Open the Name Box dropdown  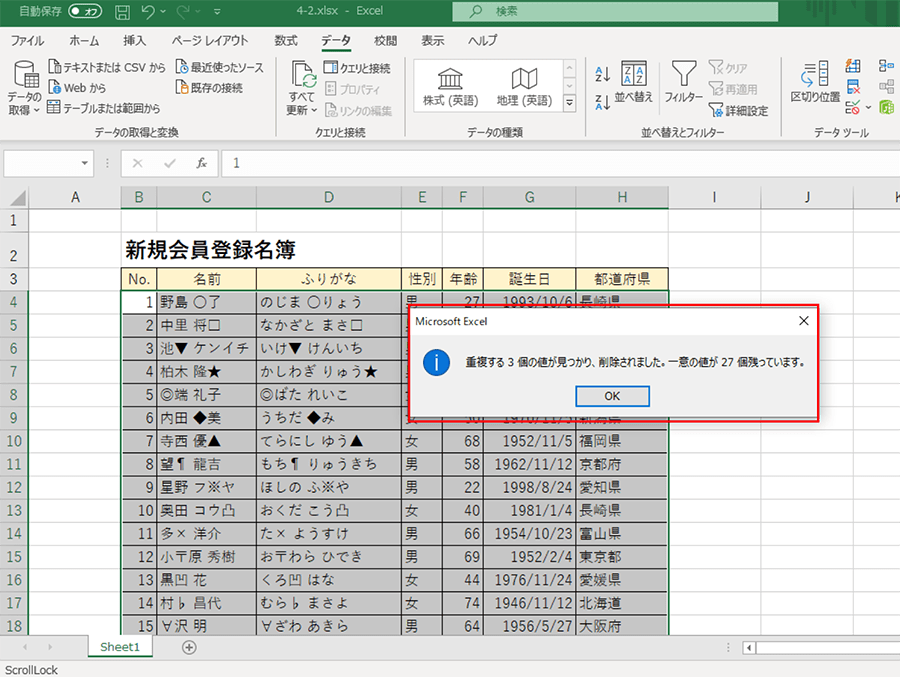coord(83,163)
